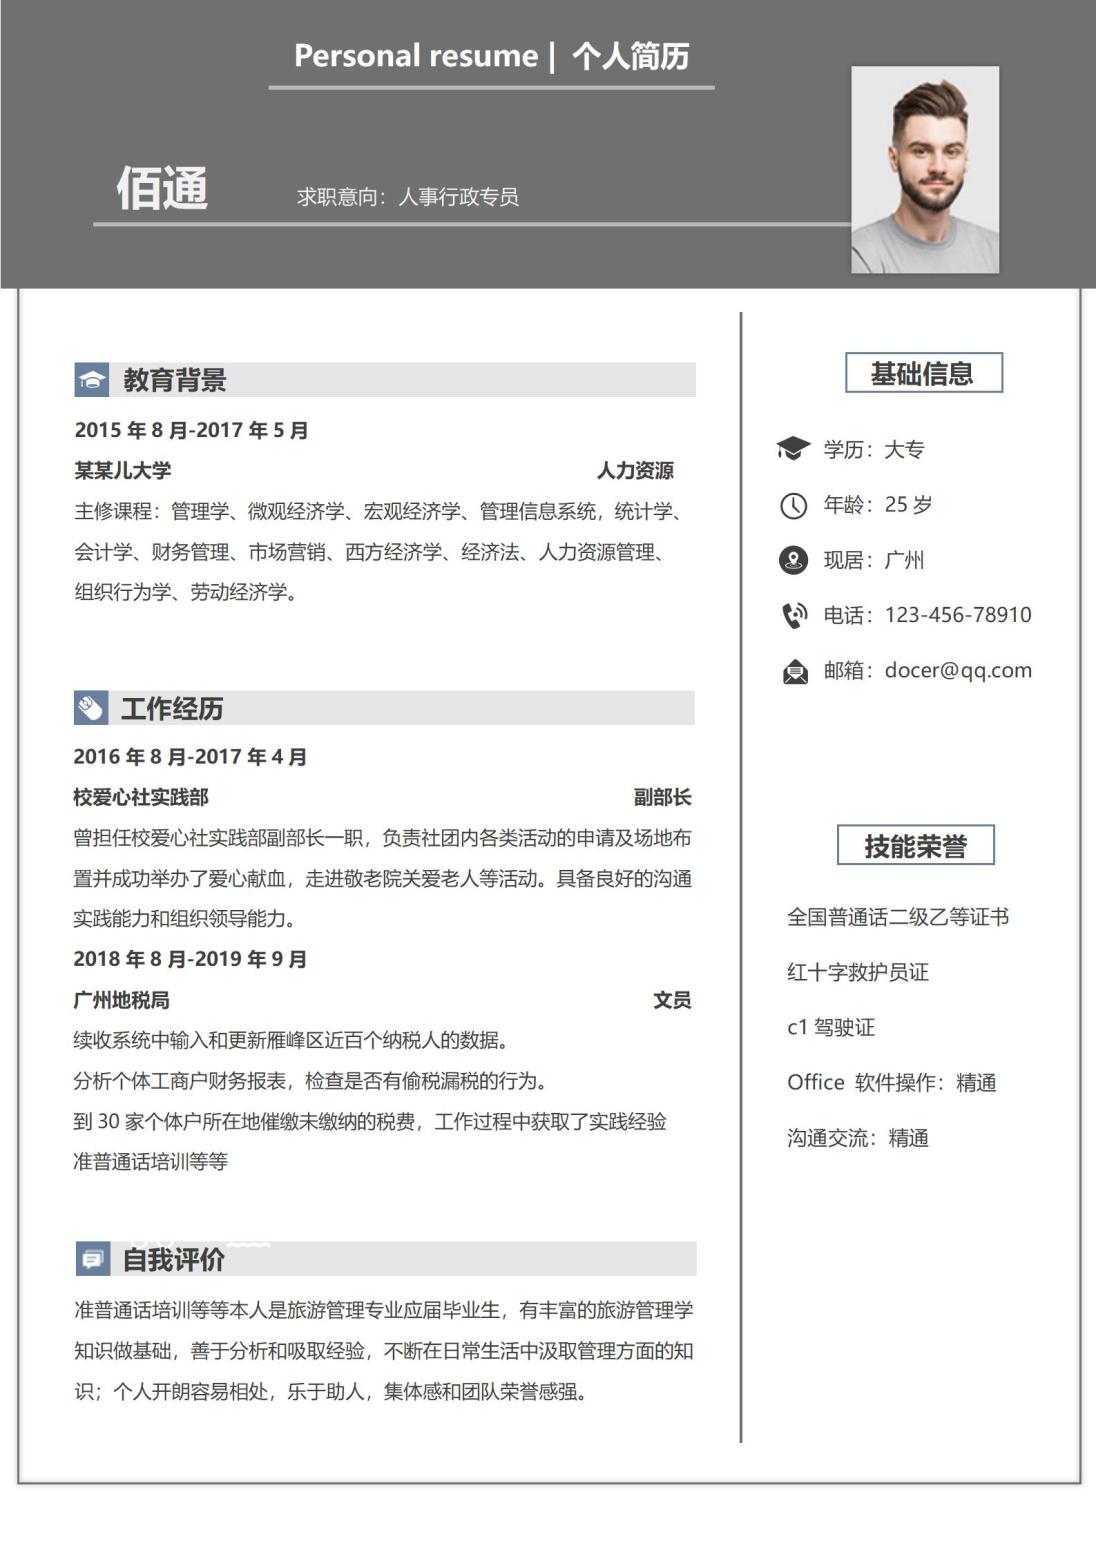The height and width of the screenshot is (1550, 1096).
Task: Click the envelope icon next to 邮箱
Action: coord(794,671)
